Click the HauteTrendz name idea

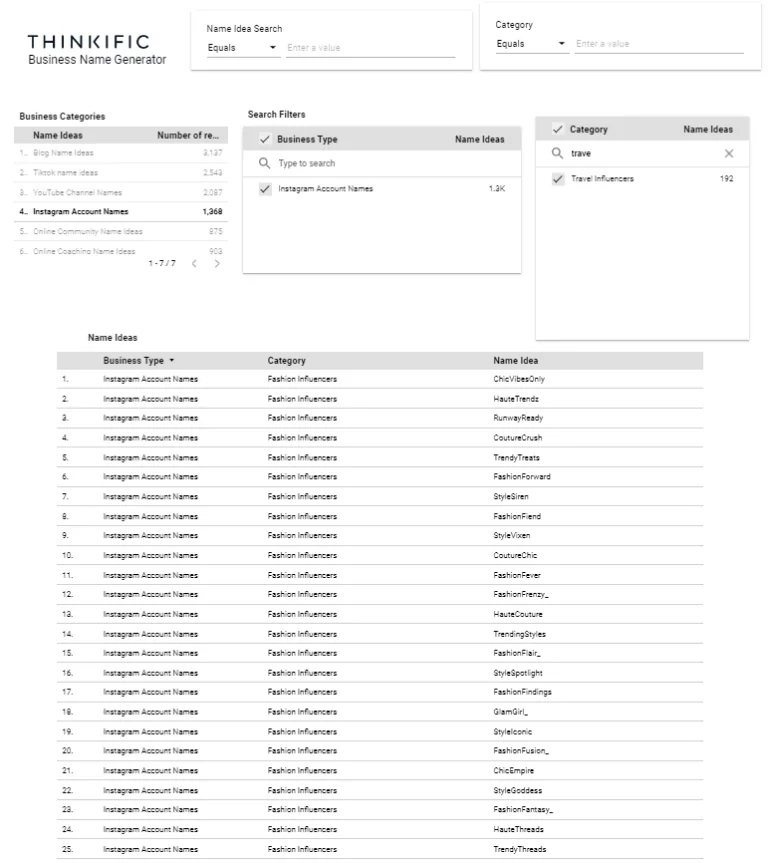pyautogui.click(x=516, y=399)
